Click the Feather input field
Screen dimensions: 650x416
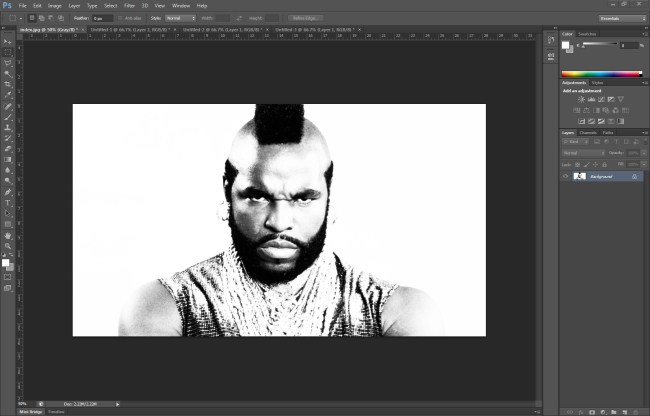tap(102, 18)
